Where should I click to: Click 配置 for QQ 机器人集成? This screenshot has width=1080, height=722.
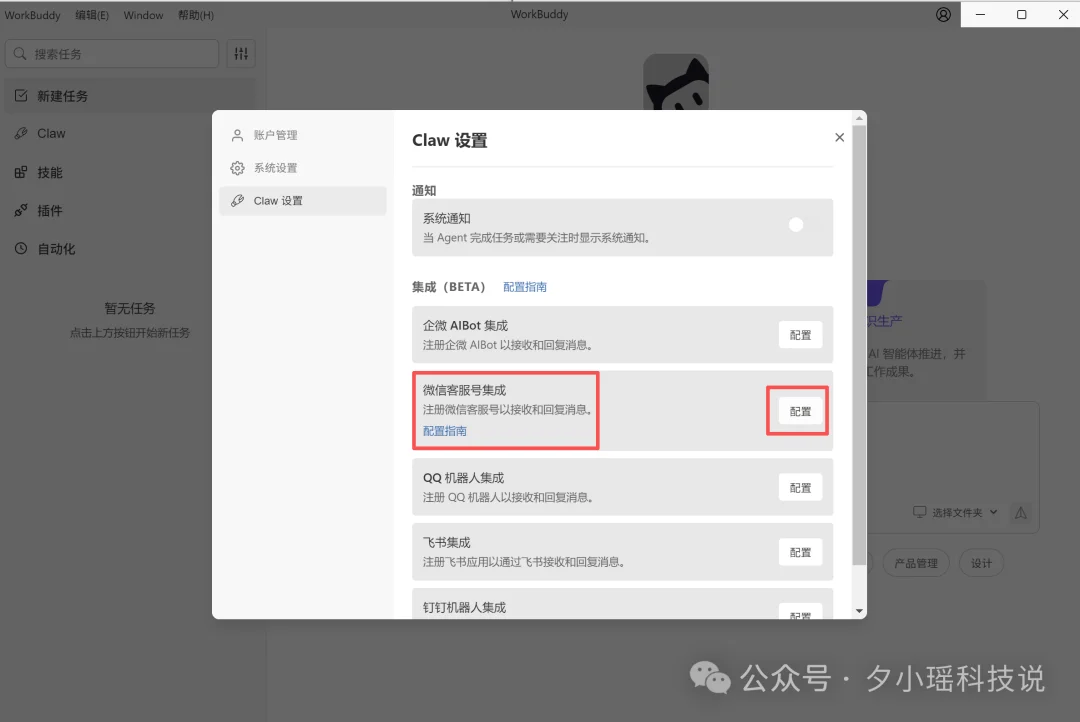pyautogui.click(x=799, y=487)
